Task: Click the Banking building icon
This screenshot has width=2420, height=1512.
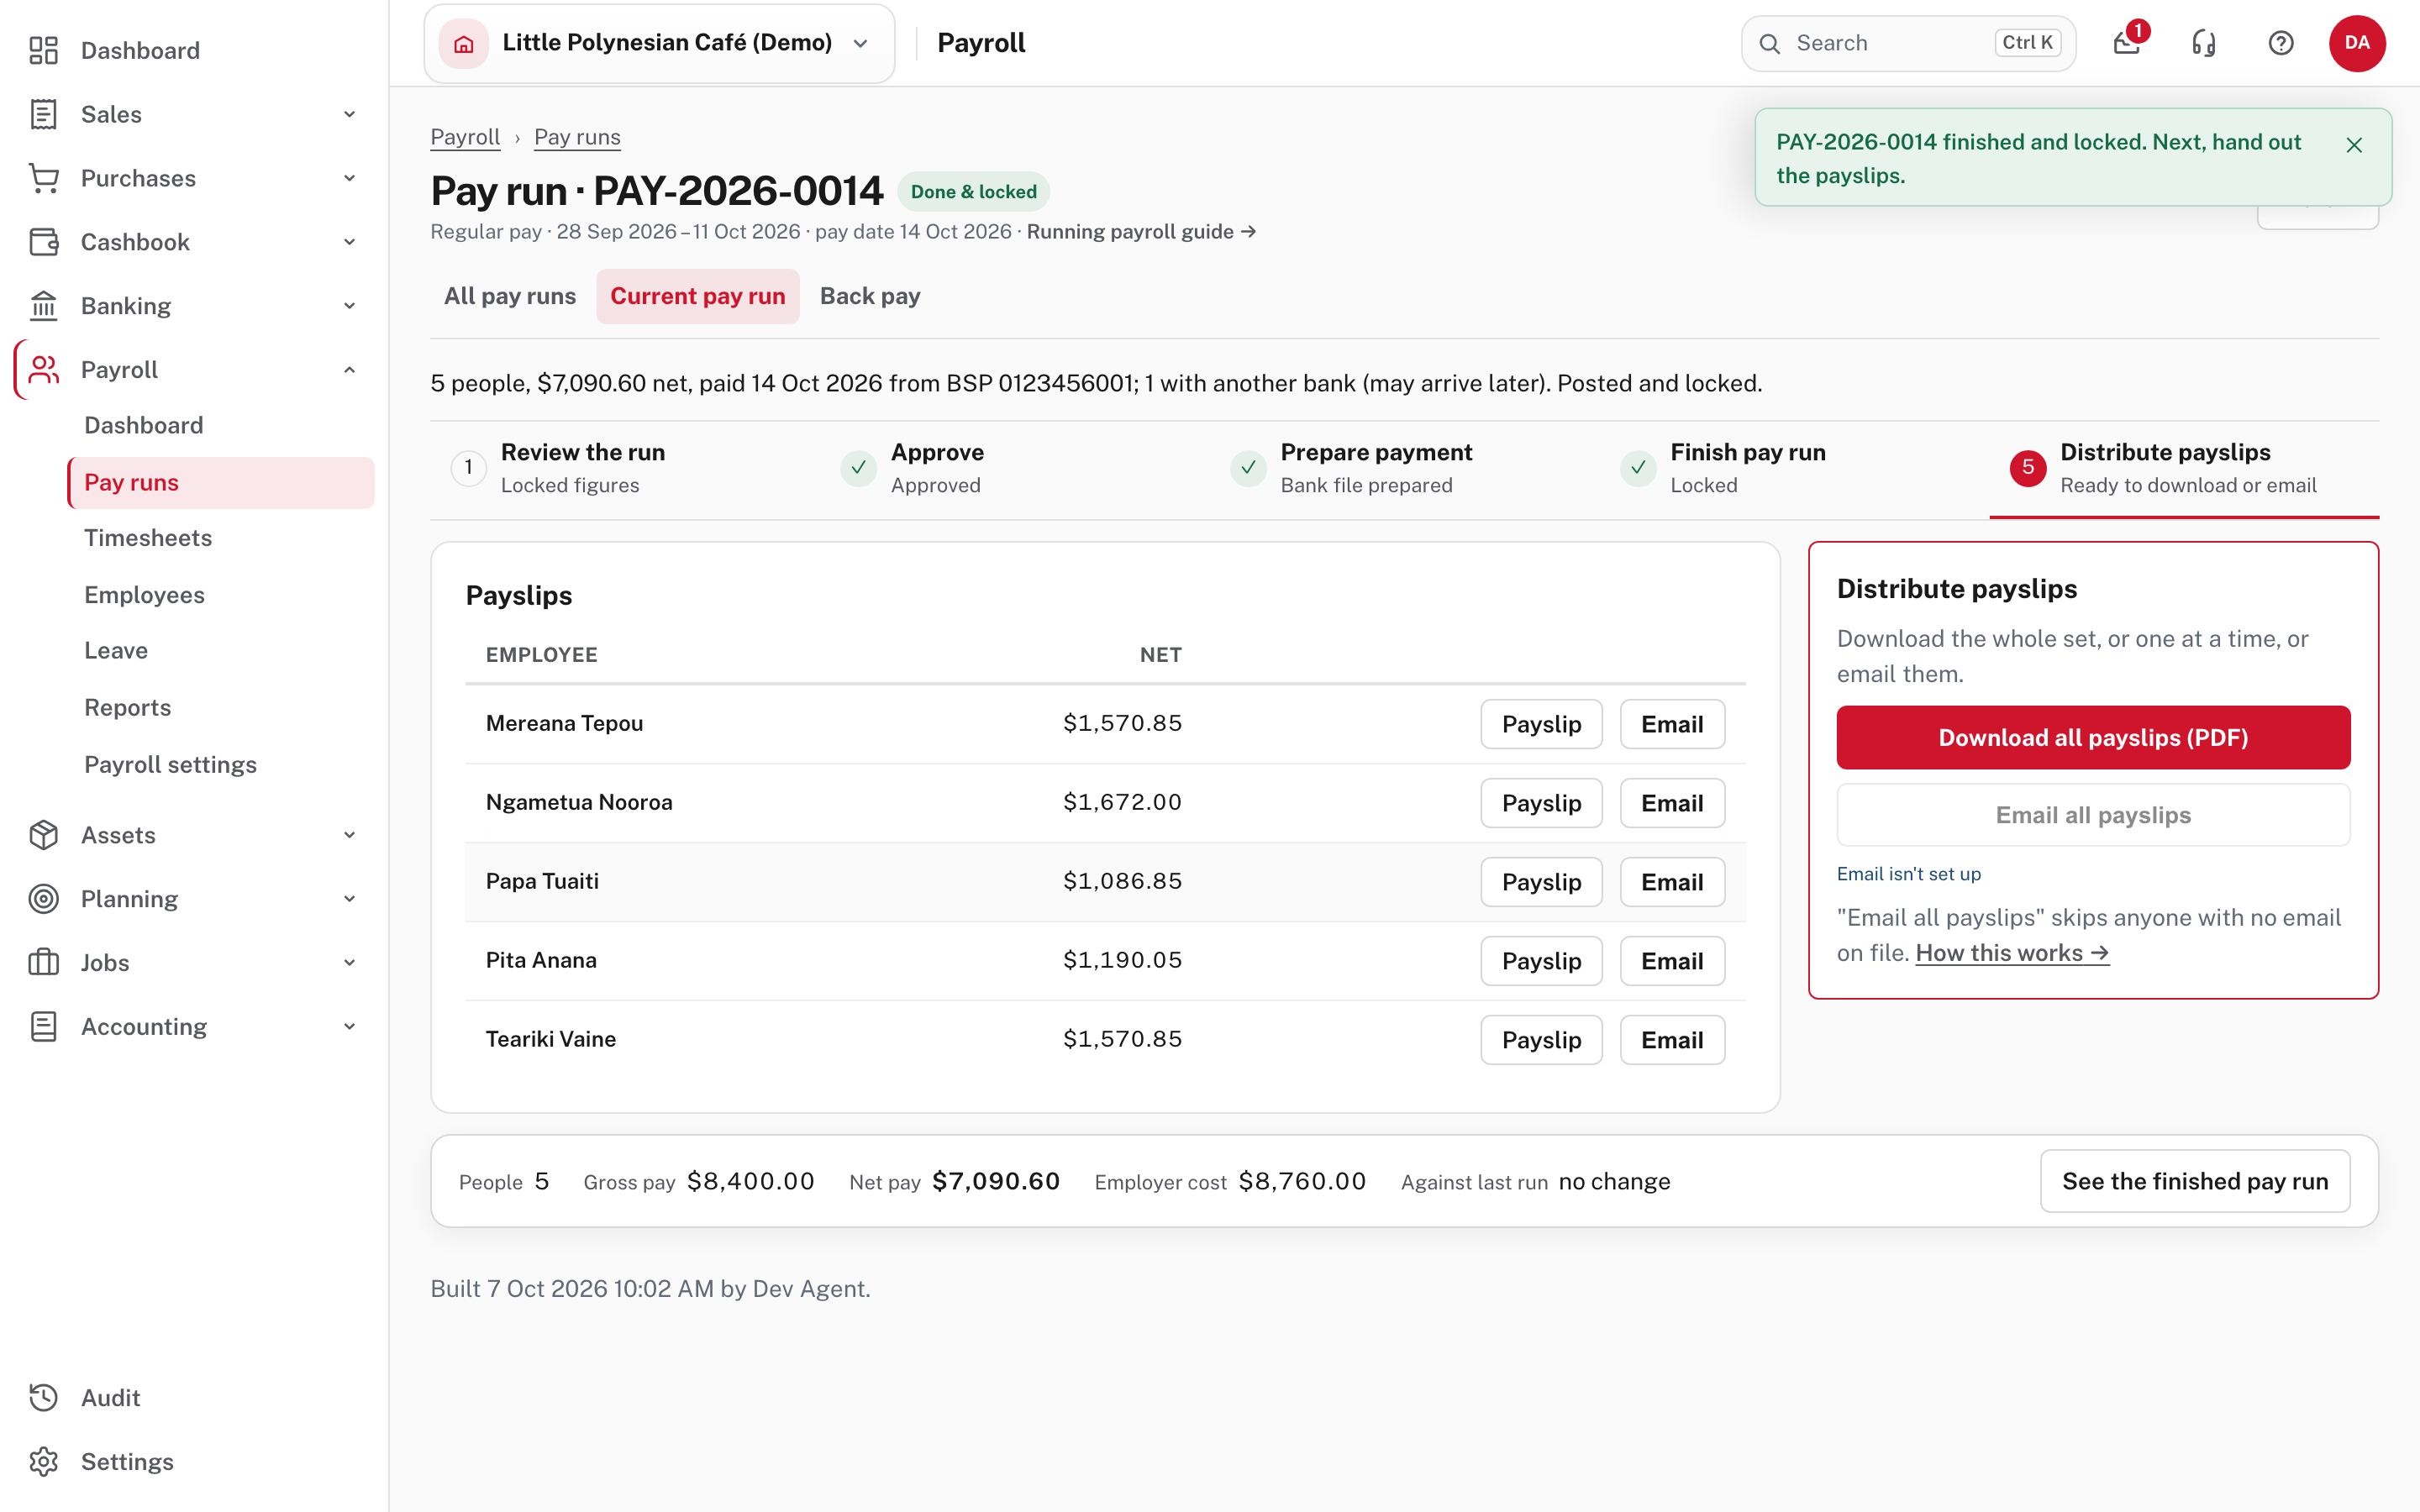Action: pos(43,306)
